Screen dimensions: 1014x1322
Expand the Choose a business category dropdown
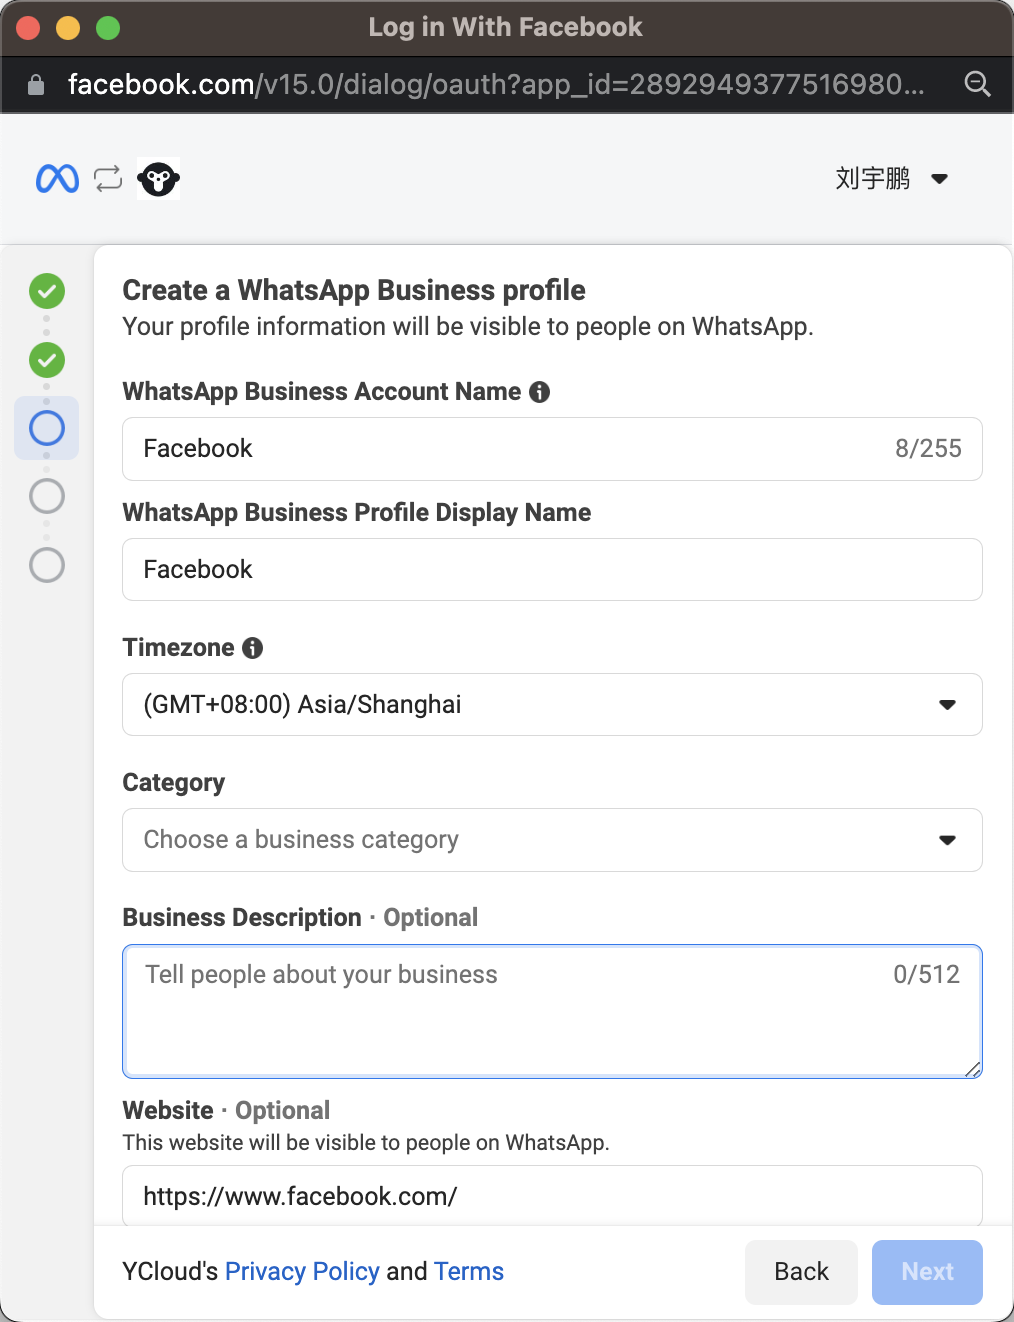click(x=552, y=840)
